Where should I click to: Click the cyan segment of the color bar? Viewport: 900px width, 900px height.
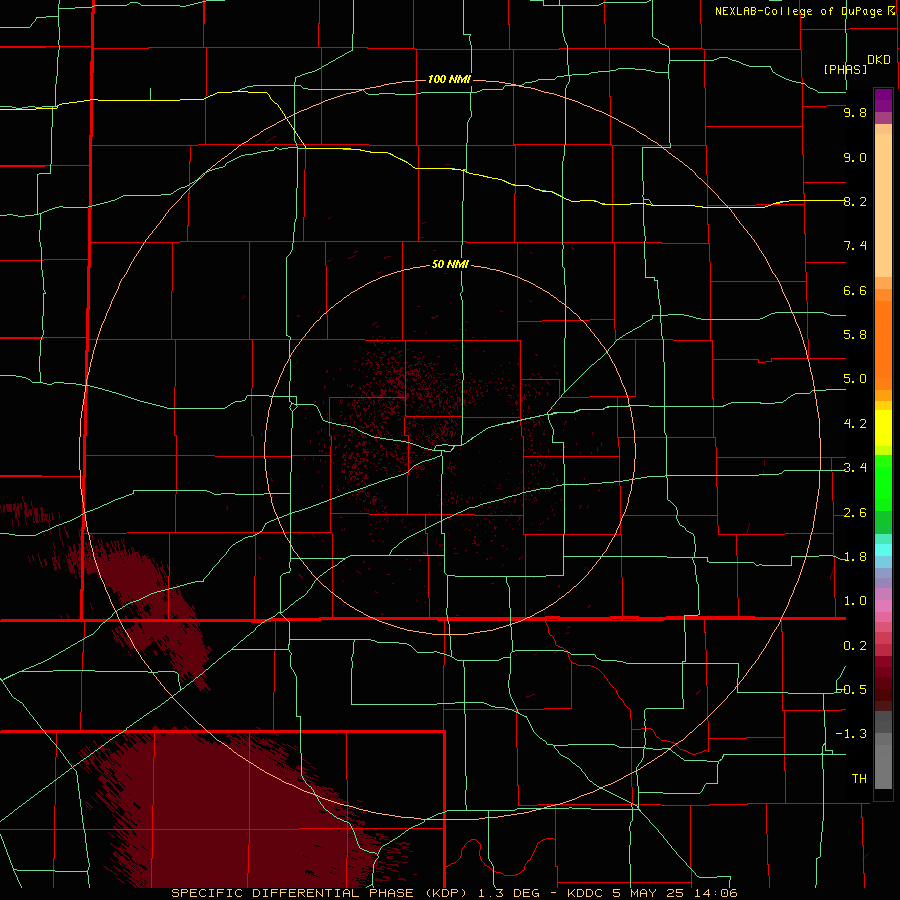coord(883,549)
